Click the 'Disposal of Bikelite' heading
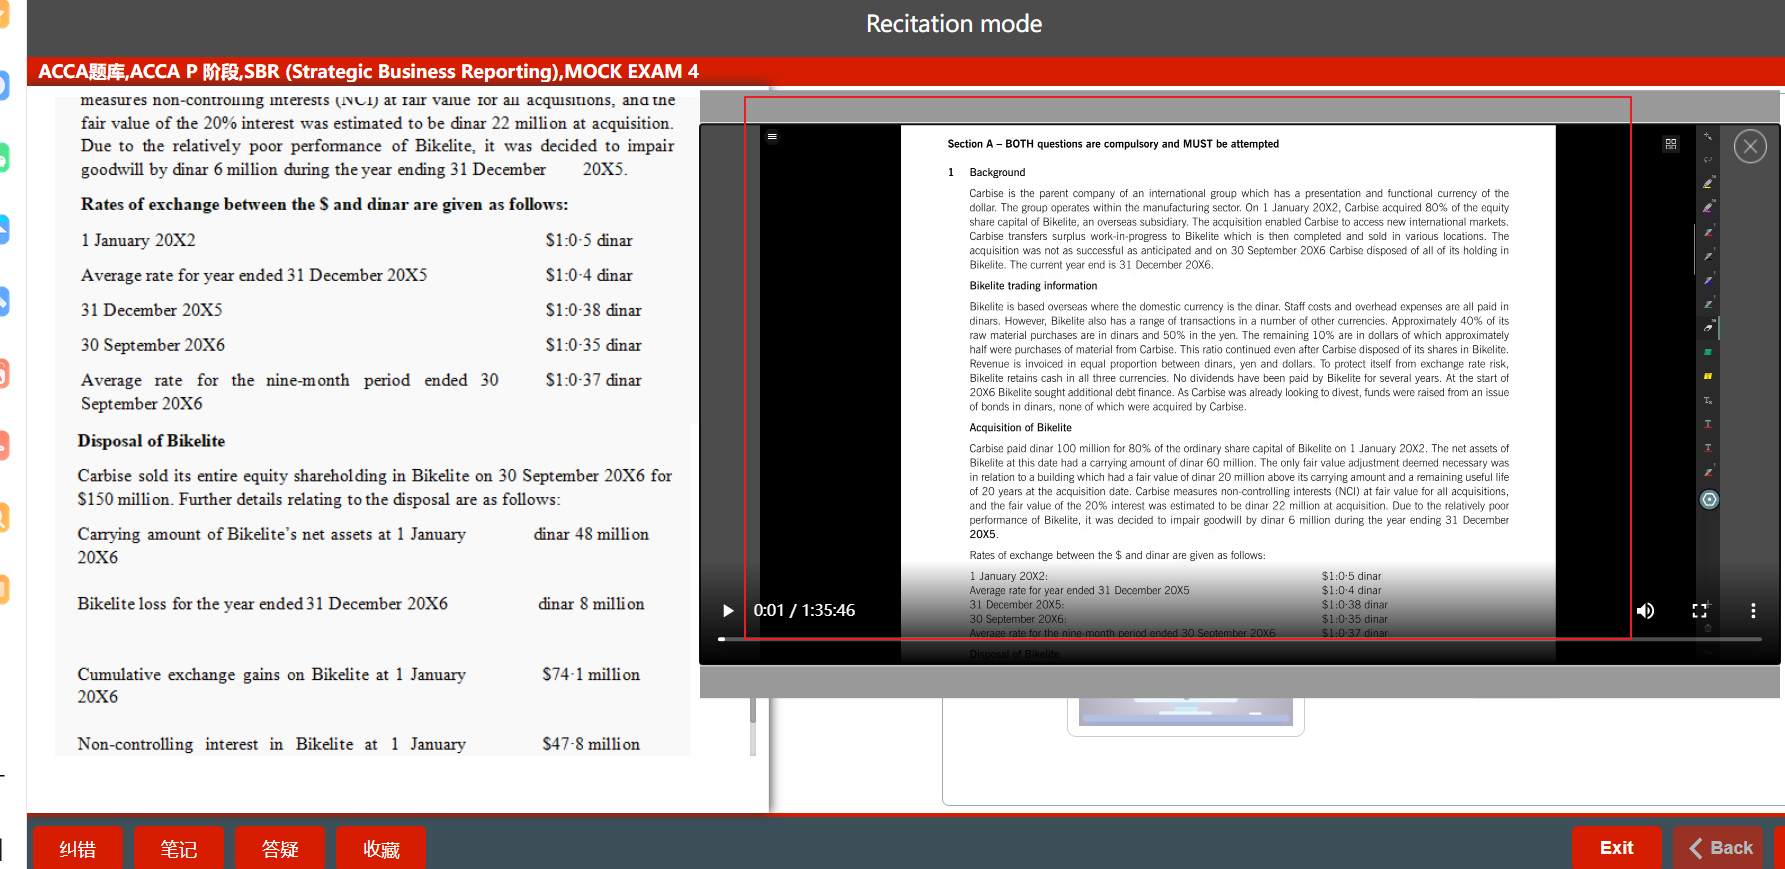Viewport: 1785px width, 869px height. [151, 441]
